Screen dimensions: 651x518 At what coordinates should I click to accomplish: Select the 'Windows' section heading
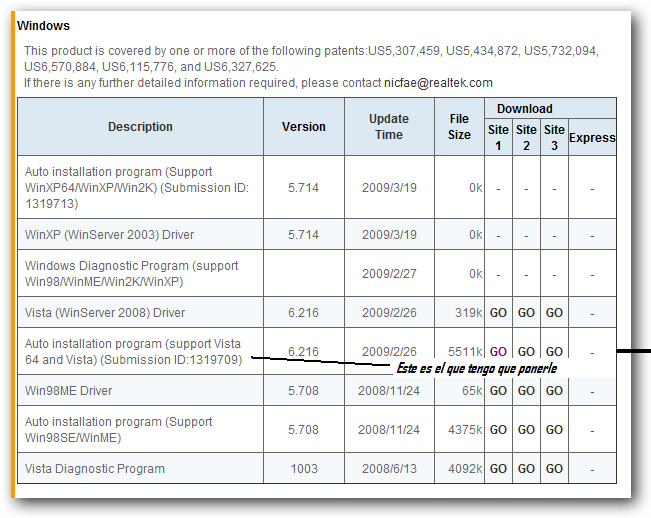43,26
